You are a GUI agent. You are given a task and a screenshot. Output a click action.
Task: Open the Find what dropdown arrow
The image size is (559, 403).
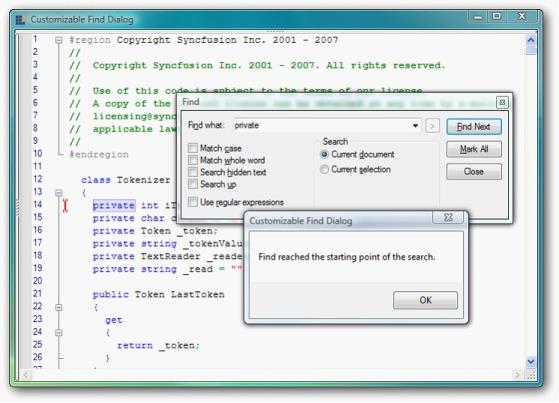tap(415, 126)
